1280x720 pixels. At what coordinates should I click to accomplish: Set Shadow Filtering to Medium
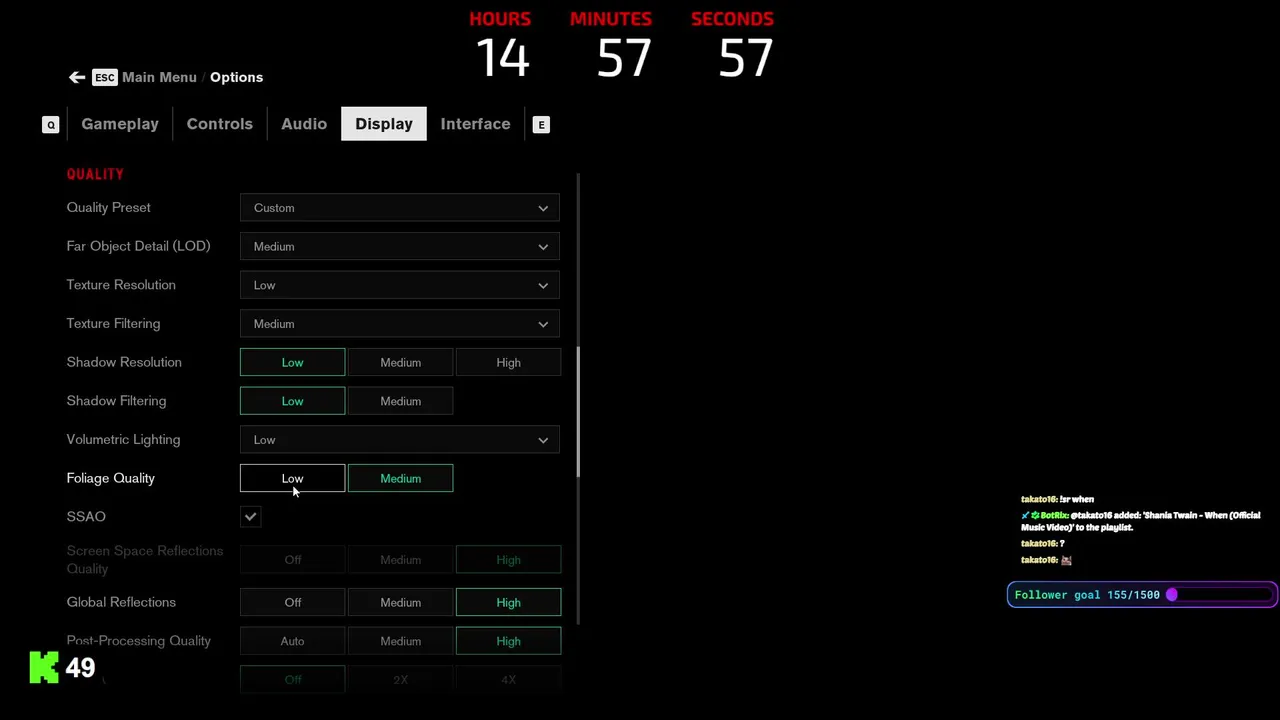400,401
